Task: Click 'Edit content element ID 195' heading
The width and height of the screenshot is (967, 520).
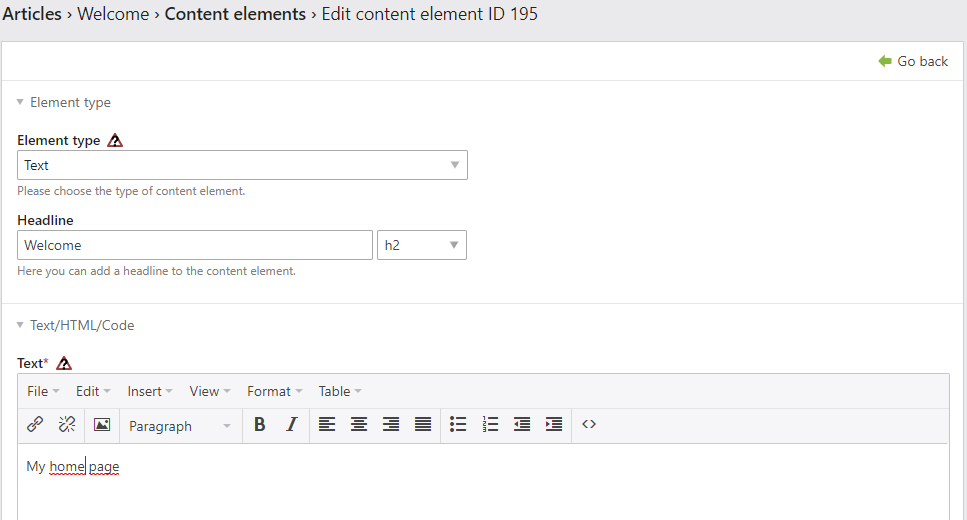Action: pyautogui.click(x=429, y=14)
